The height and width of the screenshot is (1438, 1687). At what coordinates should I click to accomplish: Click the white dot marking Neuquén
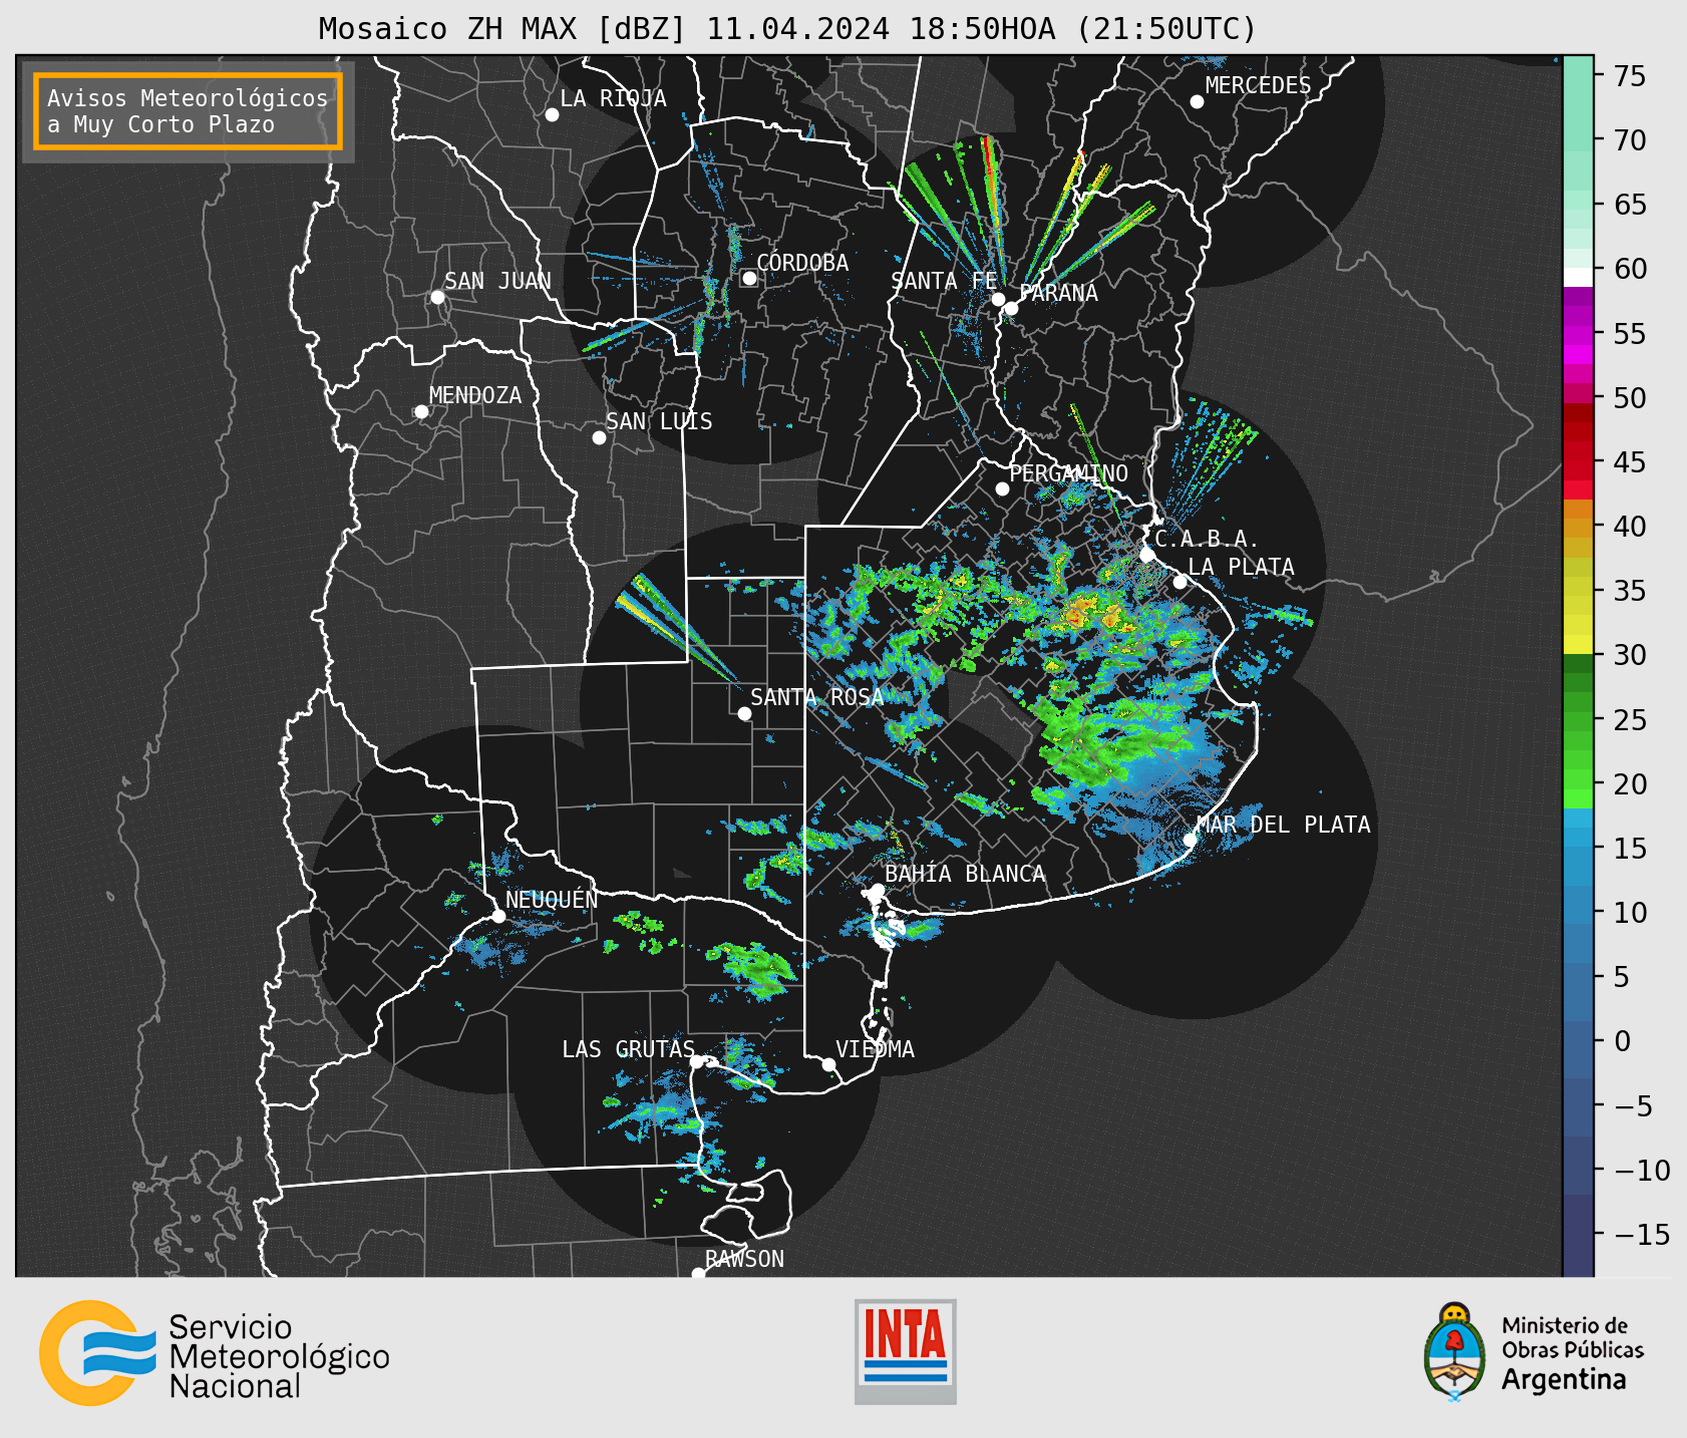(498, 916)
